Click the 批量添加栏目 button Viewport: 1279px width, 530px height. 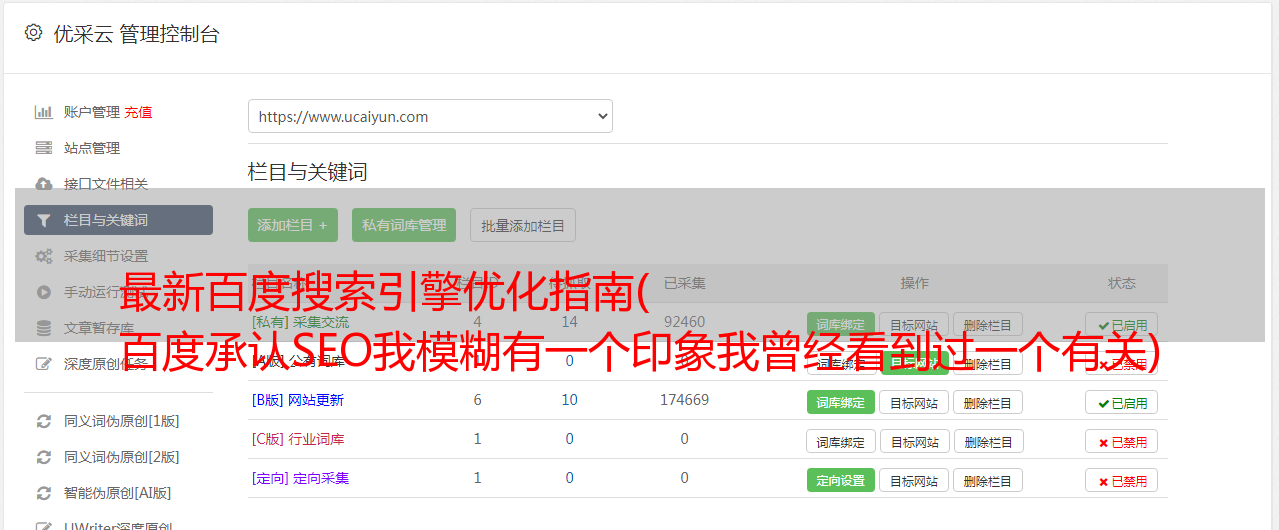523,225
